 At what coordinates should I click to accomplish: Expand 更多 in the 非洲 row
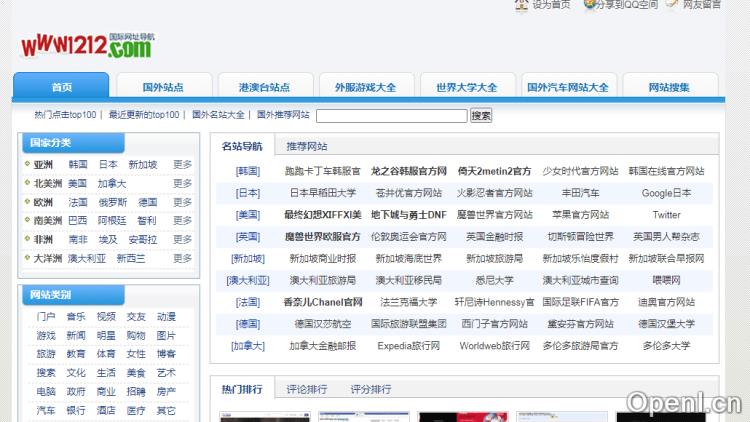[x=182, y=239]
